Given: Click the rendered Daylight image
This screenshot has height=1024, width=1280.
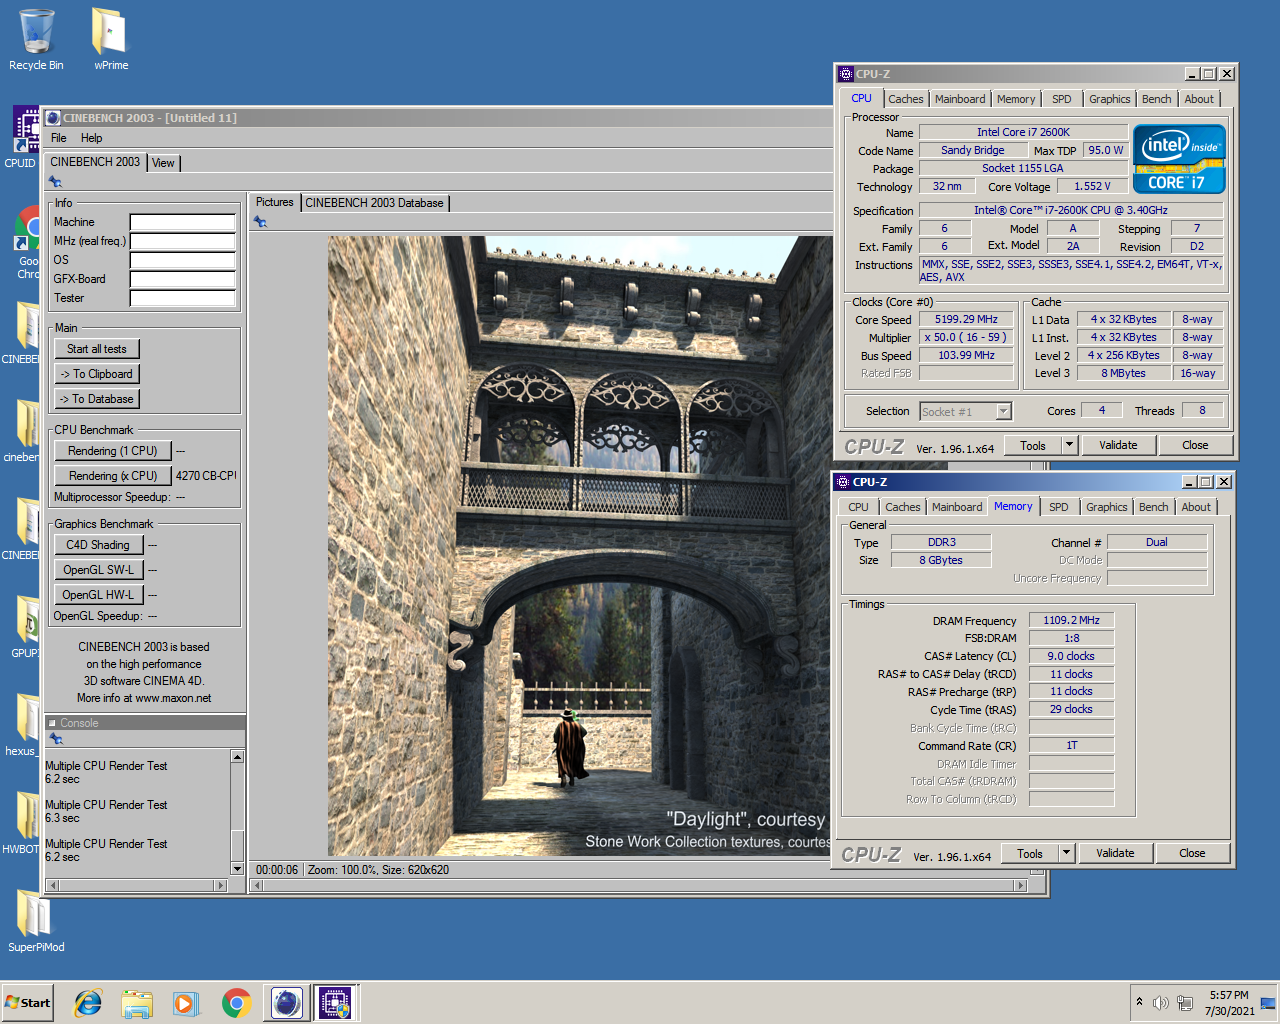Looking at the screenshot, I should 580,545.
